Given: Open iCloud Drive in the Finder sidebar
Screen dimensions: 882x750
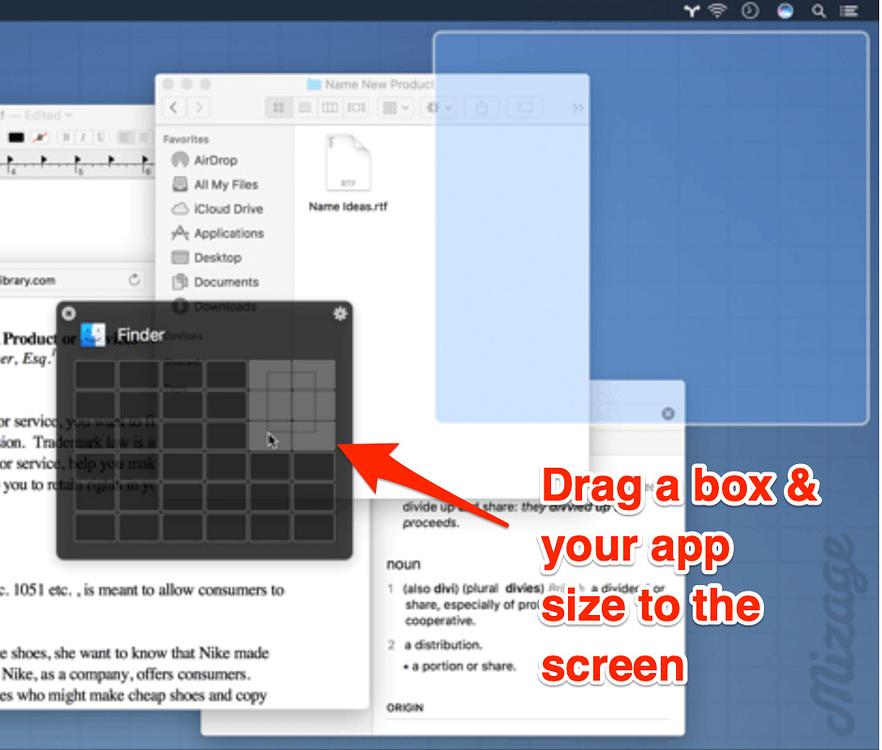Looking at the screenshot, I should tap(217, 209).
